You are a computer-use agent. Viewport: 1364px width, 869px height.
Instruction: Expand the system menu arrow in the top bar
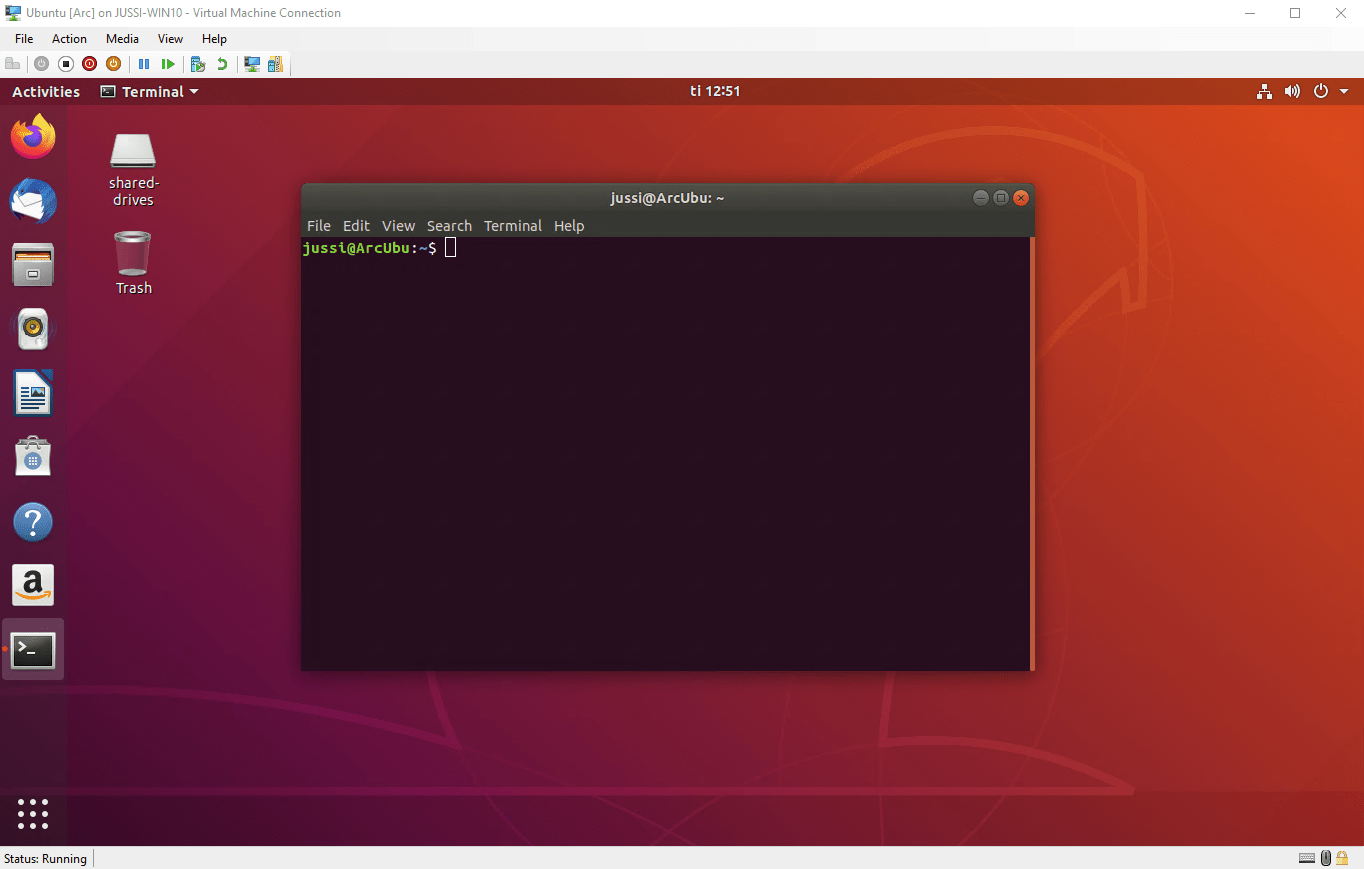(x=1345, y=91)
